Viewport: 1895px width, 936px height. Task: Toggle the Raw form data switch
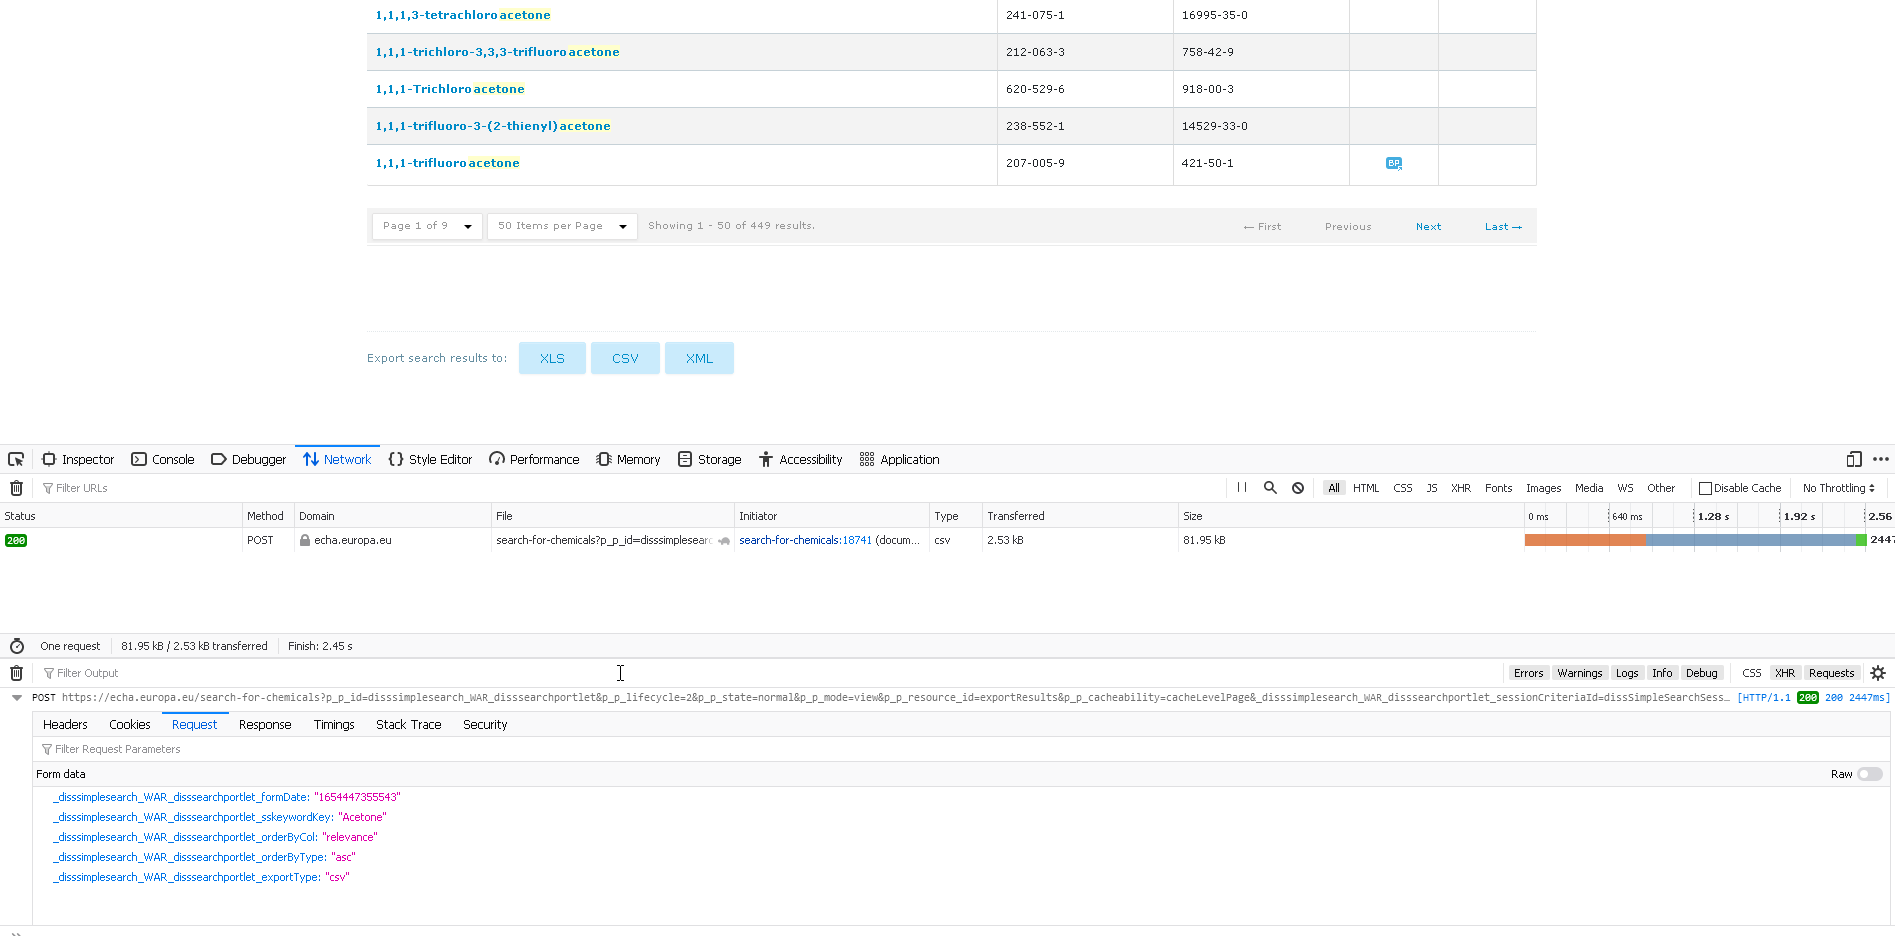pos(1870,774)
